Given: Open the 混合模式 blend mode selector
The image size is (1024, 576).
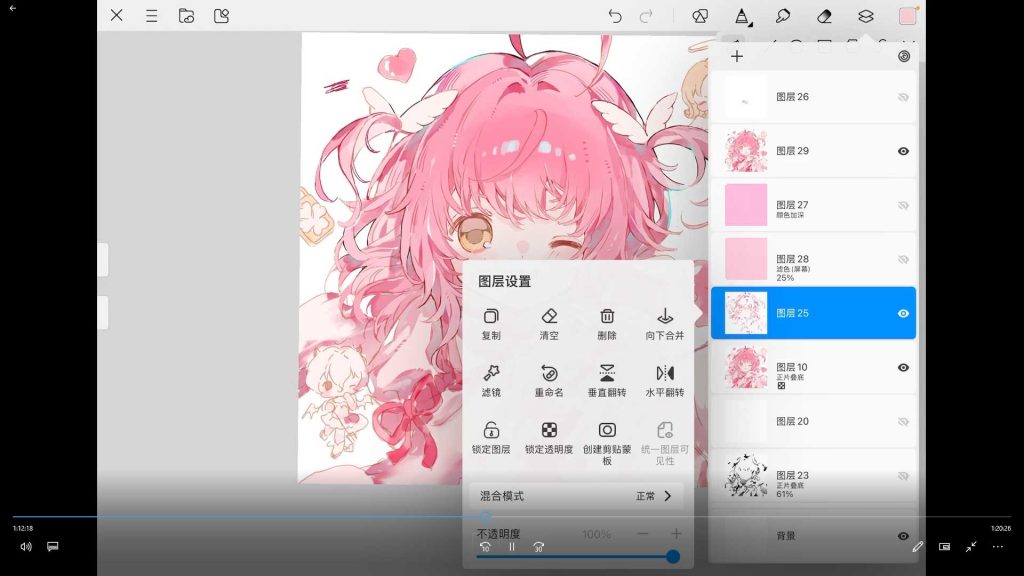Looking at the screenshot, I should point(577,496).
